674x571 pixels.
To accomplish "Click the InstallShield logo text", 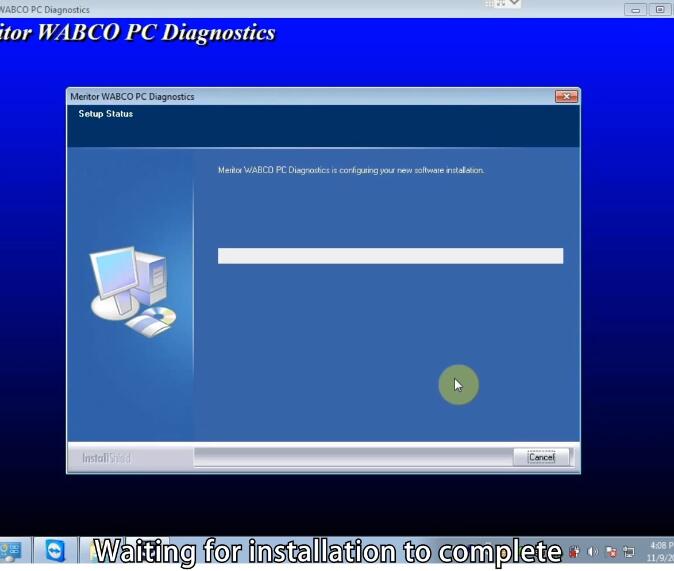I will point(106,458).
